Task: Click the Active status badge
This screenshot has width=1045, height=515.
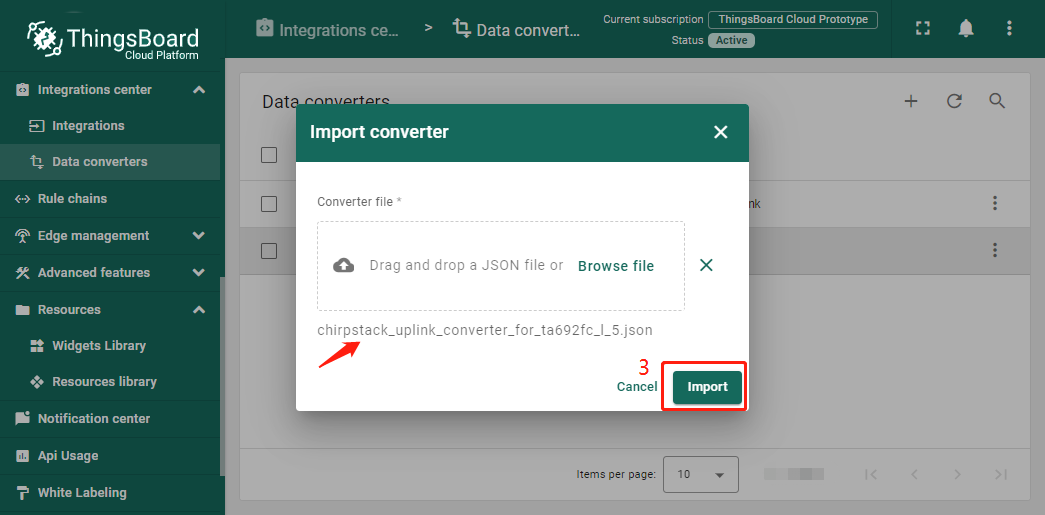Action: tap(731, 40)
